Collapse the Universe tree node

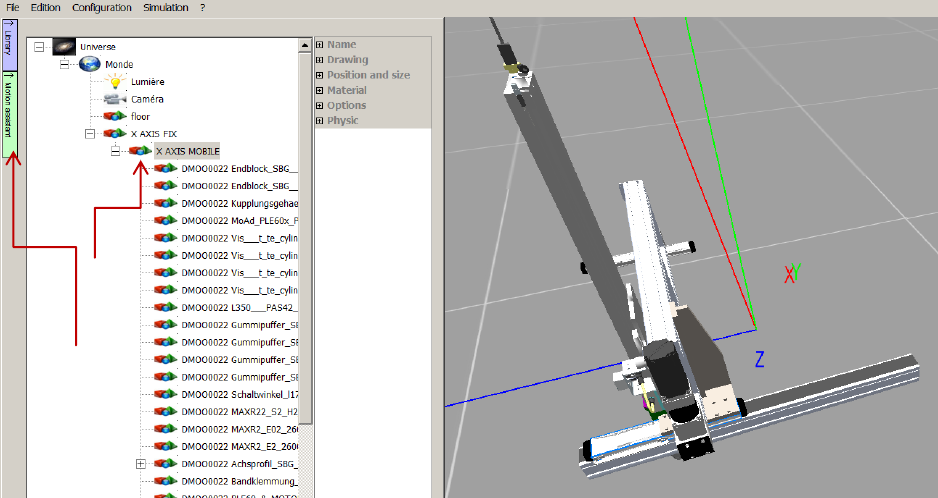(x=40, y=46)
